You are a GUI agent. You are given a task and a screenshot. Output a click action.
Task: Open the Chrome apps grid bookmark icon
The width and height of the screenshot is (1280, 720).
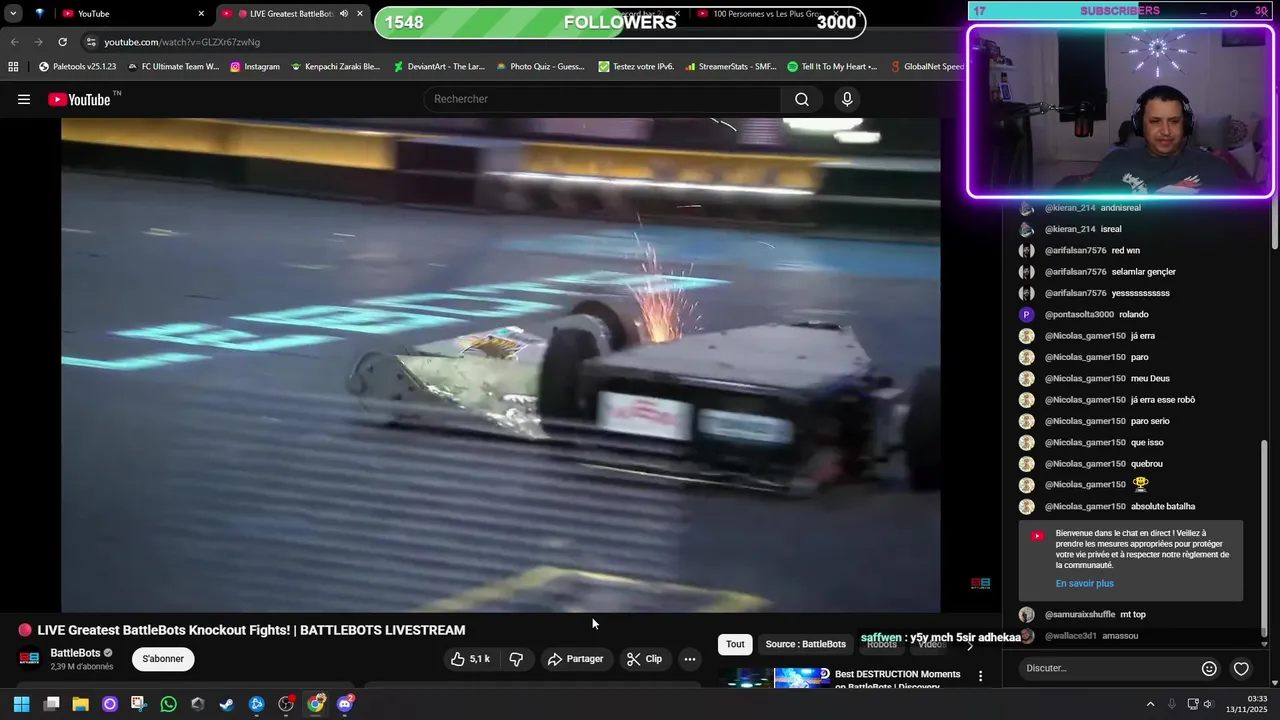click(x=13, y=67)
